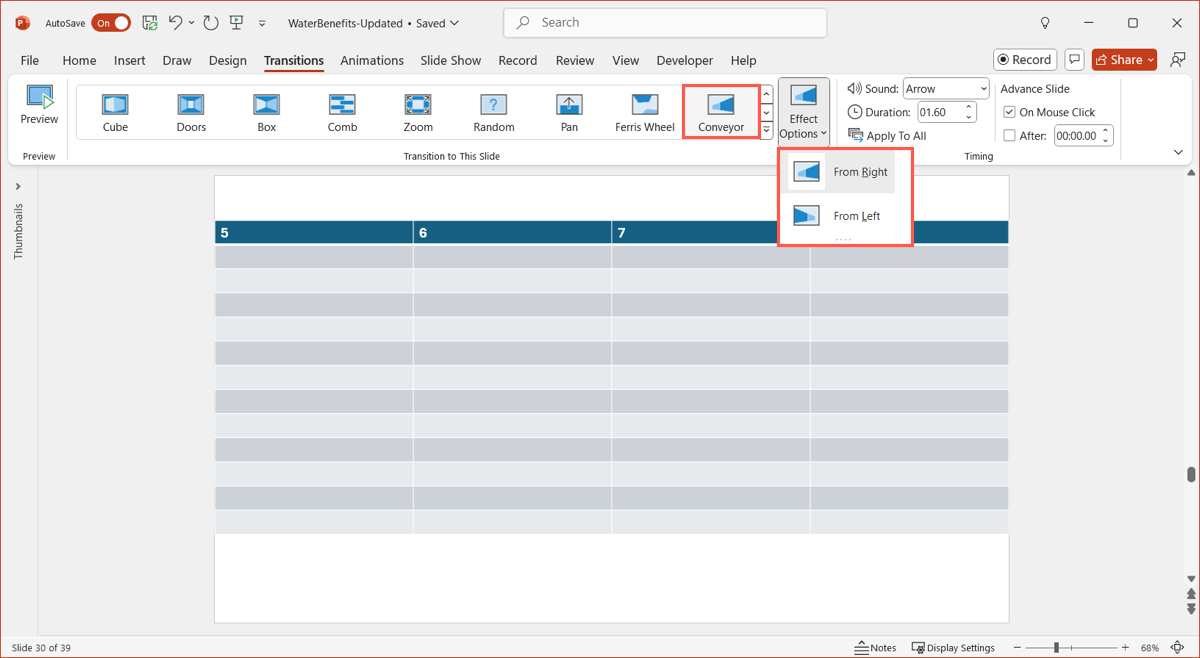Open the Animations tab
Viewport: 1200px width, 658px height.
coord(372,60)
